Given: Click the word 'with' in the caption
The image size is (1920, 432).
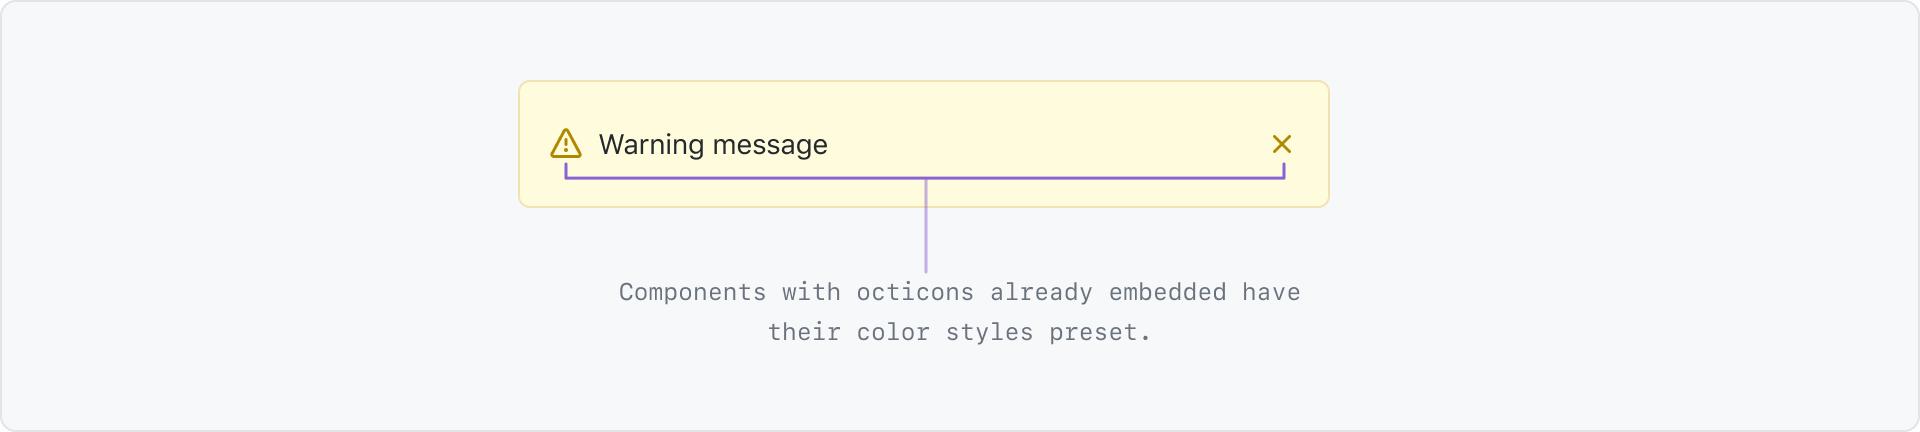Looking at the screenshot, I should [x=811, y=292].
